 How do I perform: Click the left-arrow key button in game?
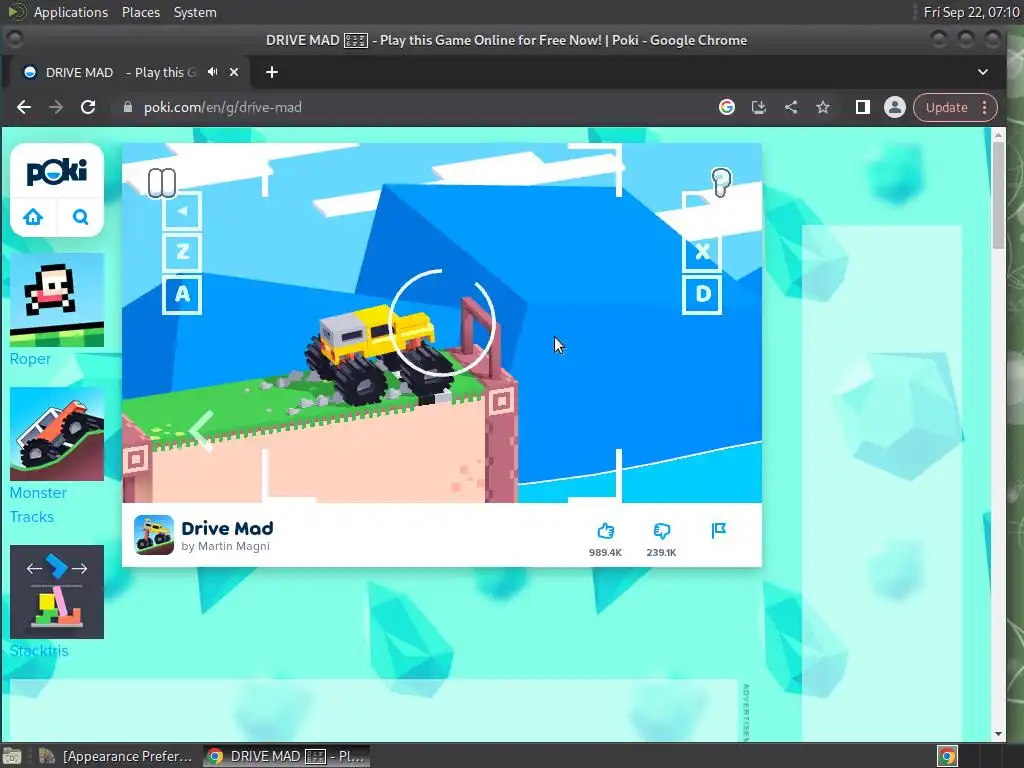(x=182, y=210)
